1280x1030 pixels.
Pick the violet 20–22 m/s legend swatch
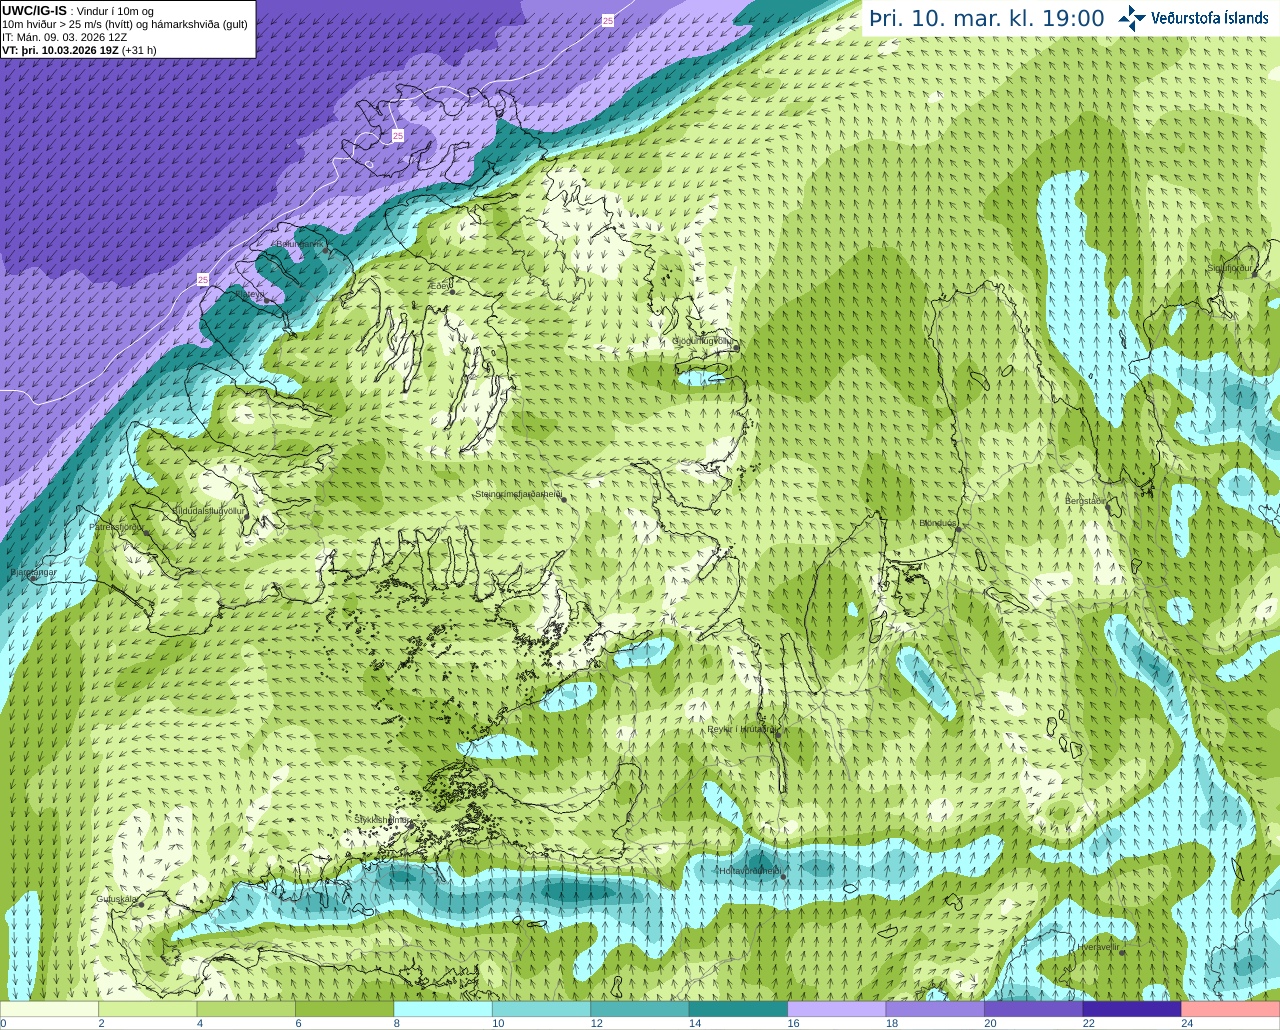(1034, 1009)
